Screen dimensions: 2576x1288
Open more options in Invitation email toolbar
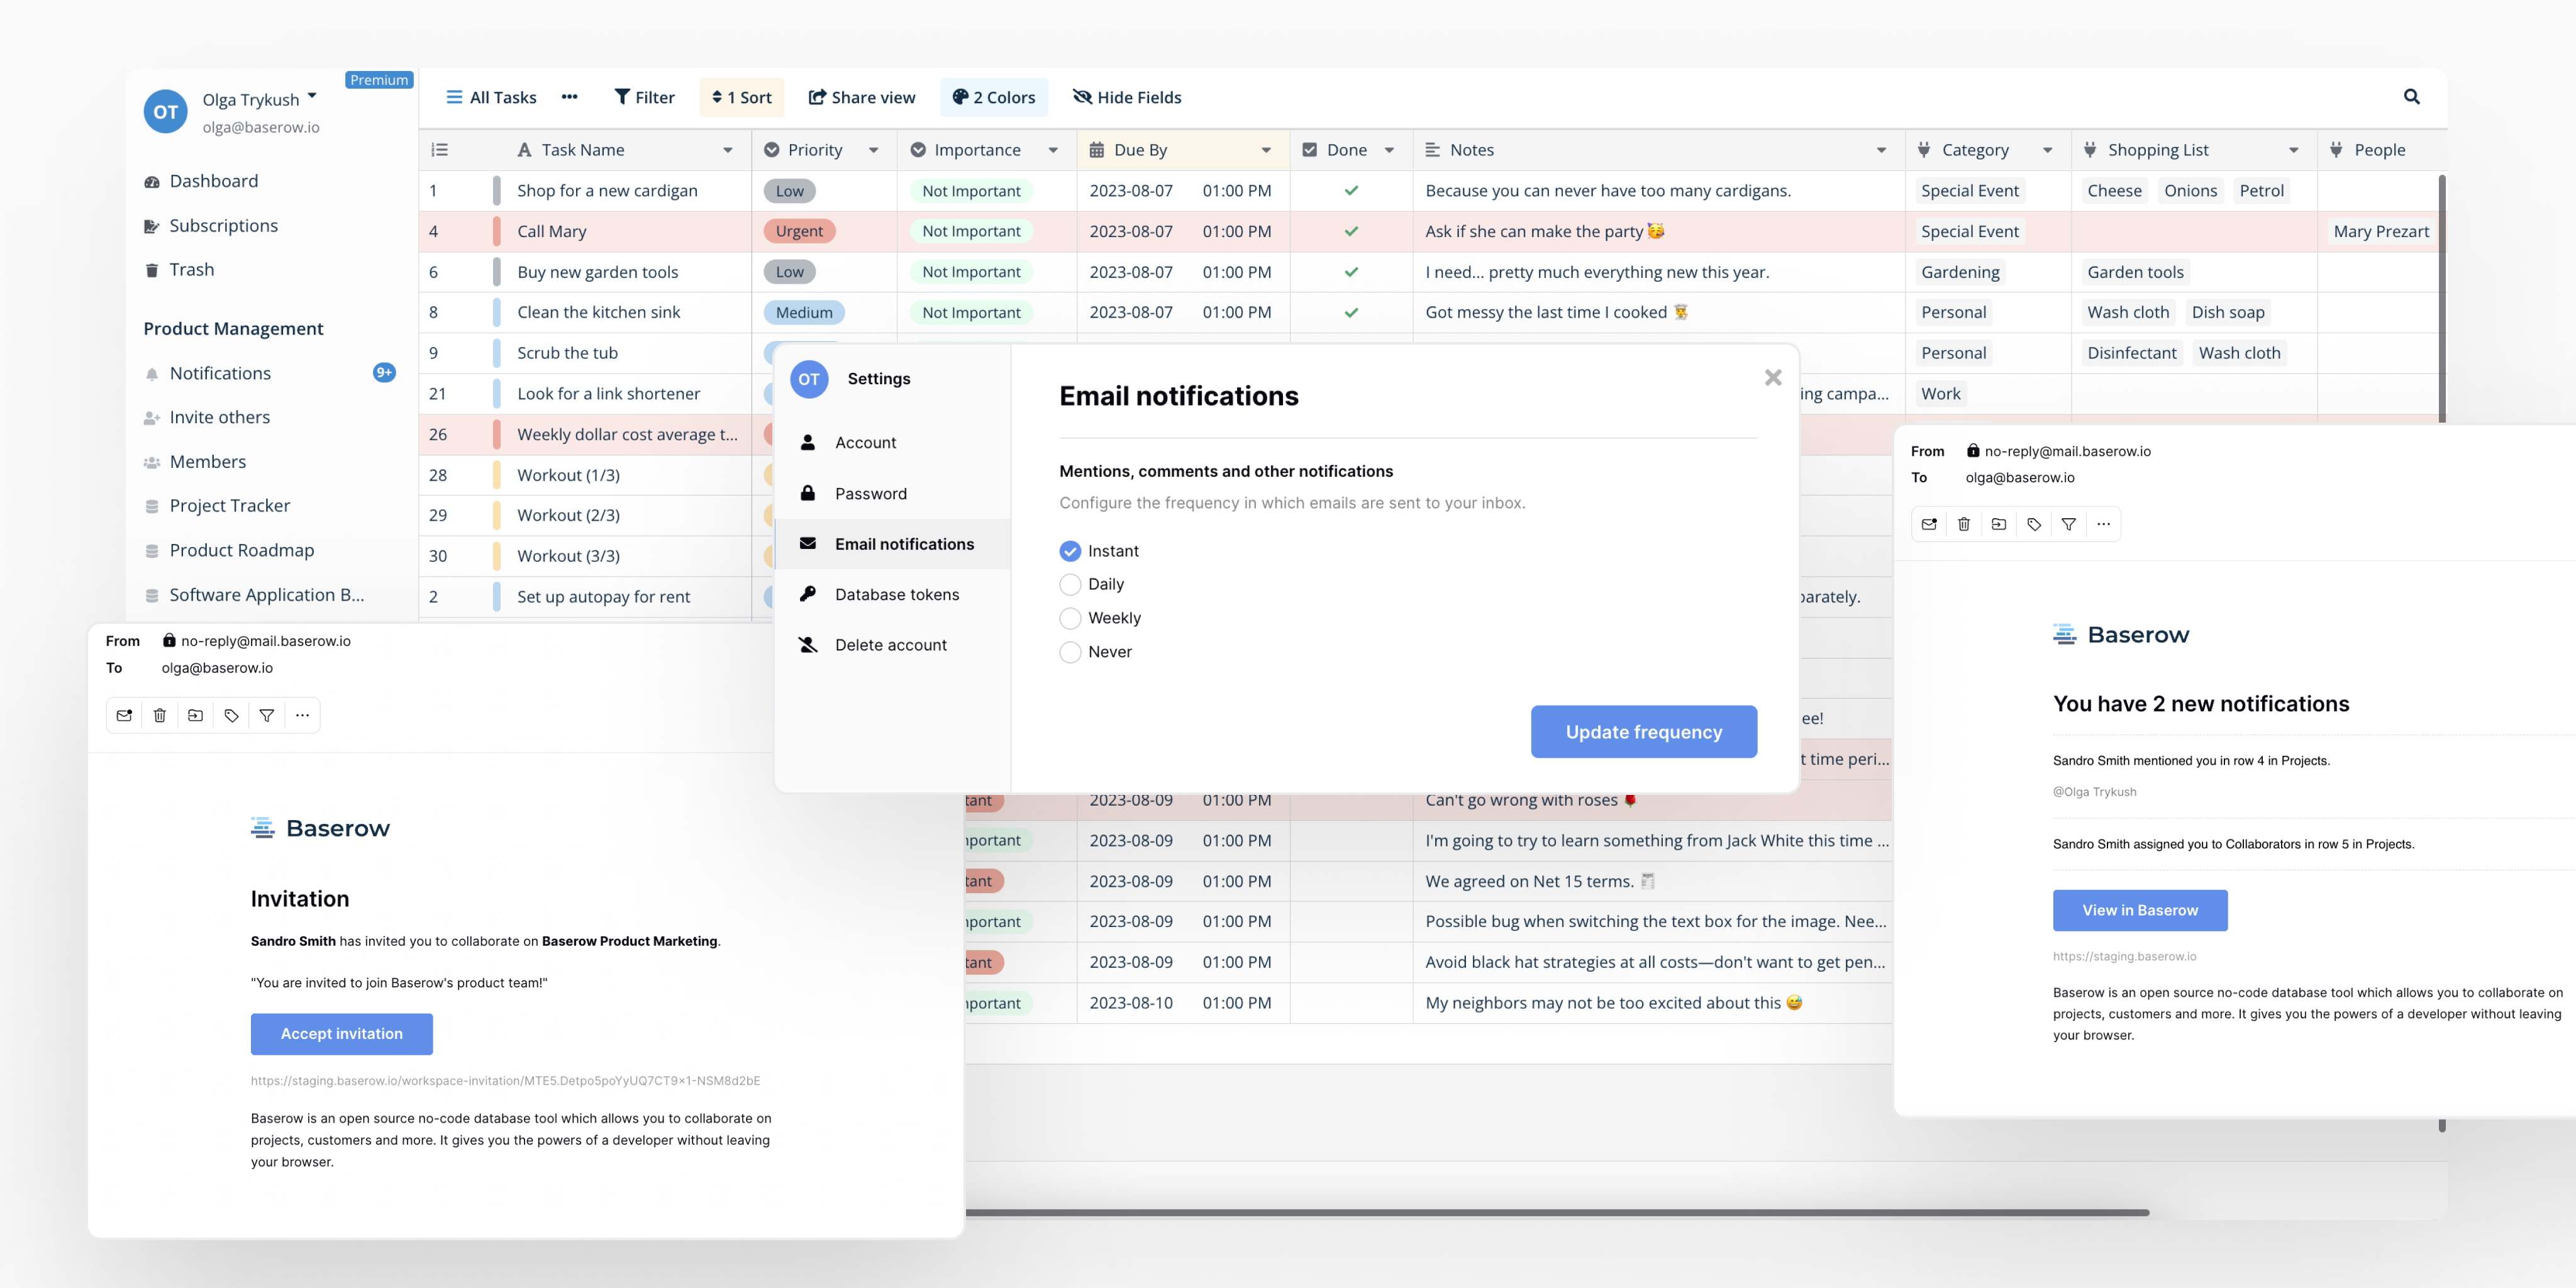(302, 715)
